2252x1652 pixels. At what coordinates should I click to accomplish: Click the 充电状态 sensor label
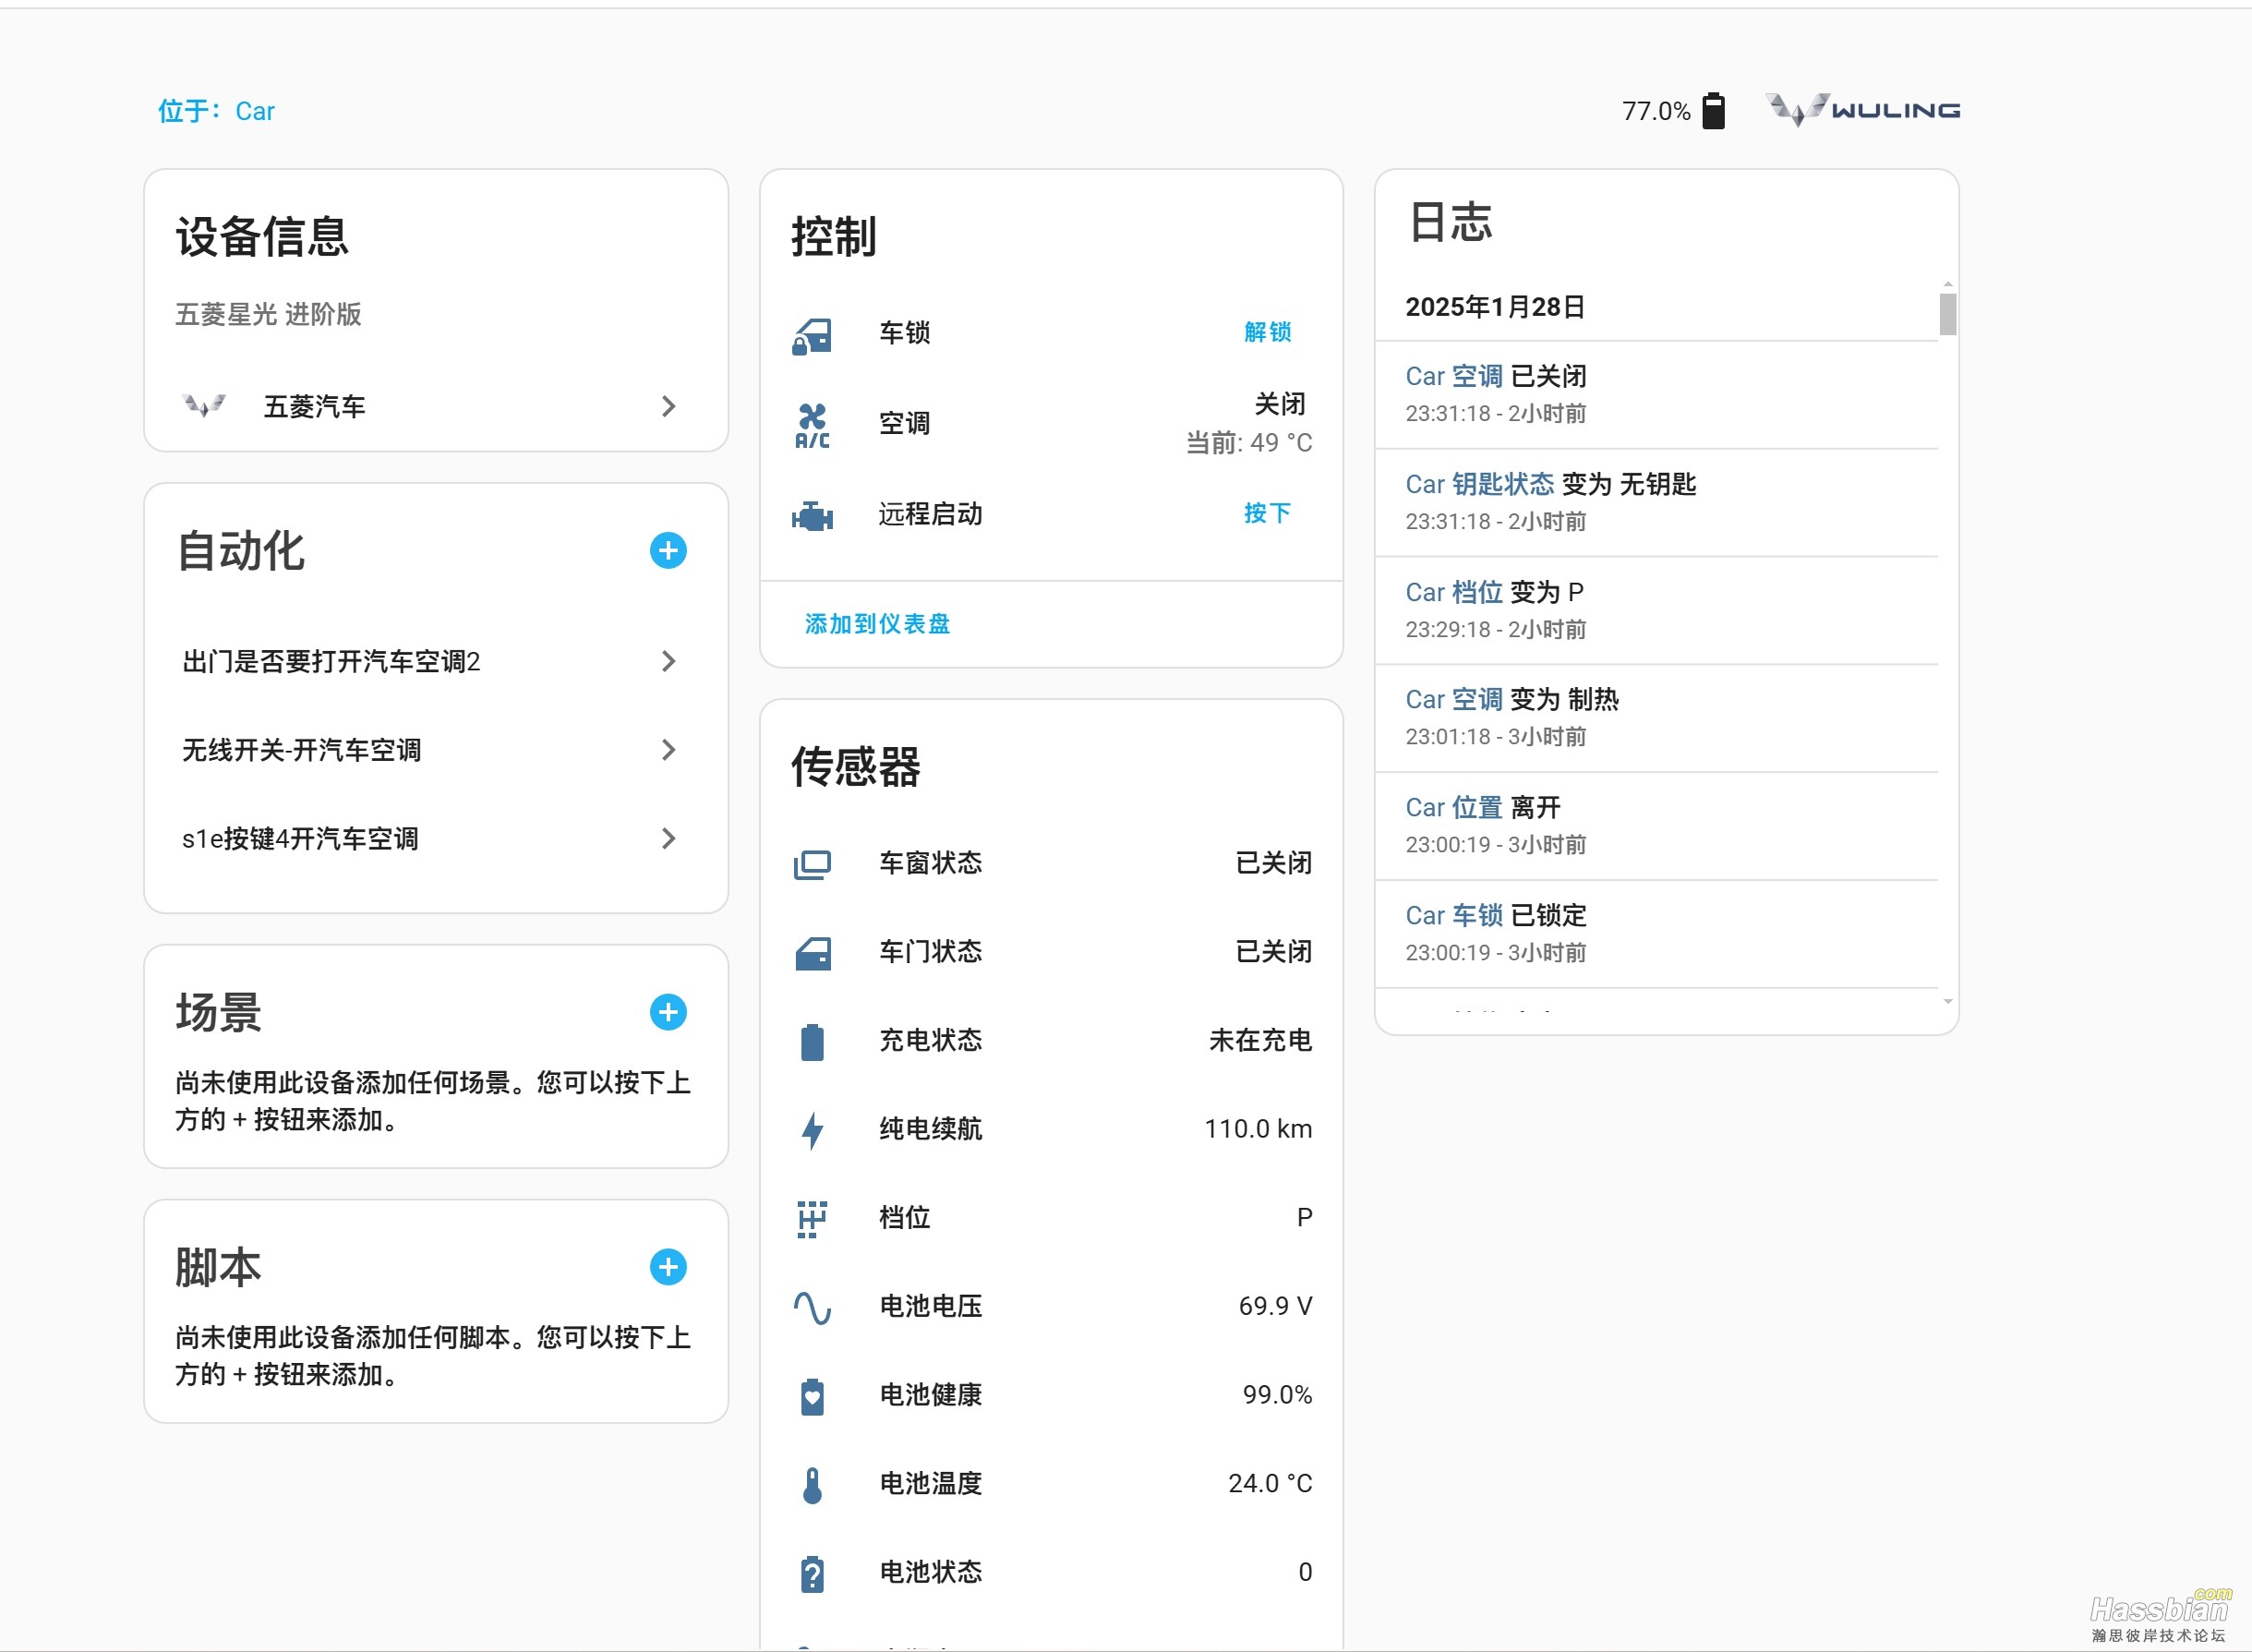pyautogui.click(x=930, y=1041)
